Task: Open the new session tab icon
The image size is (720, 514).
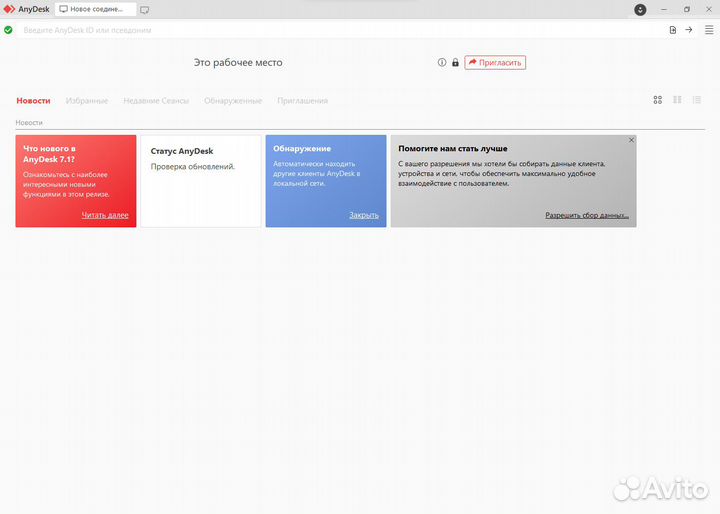Action: (145, 10)
